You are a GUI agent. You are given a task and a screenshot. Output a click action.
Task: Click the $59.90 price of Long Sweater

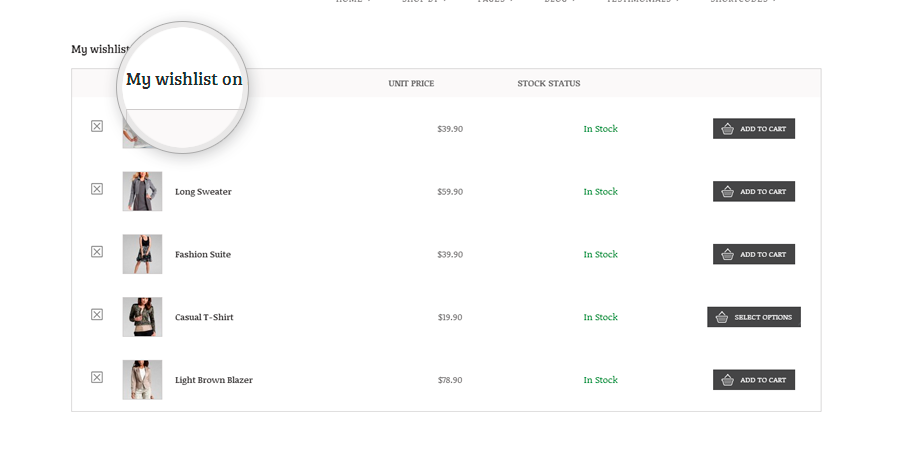coord(450,192)
